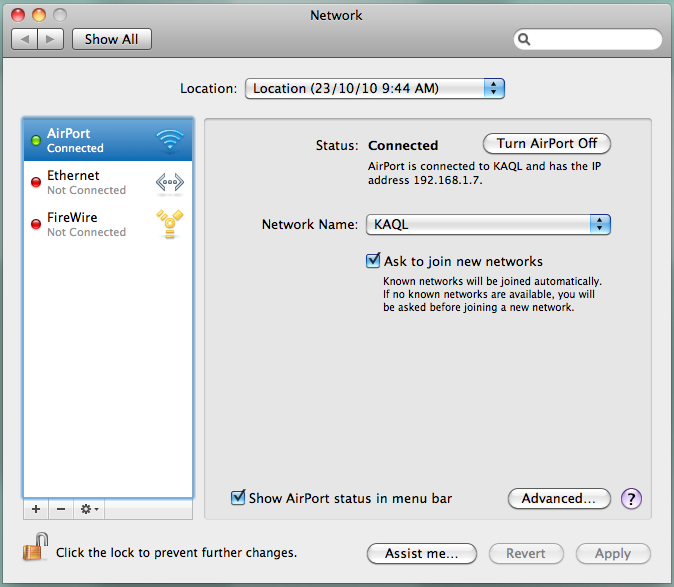Screen dimensions: 674x587
Task: Click the search magnifier icon
Action: pos(524,40)
